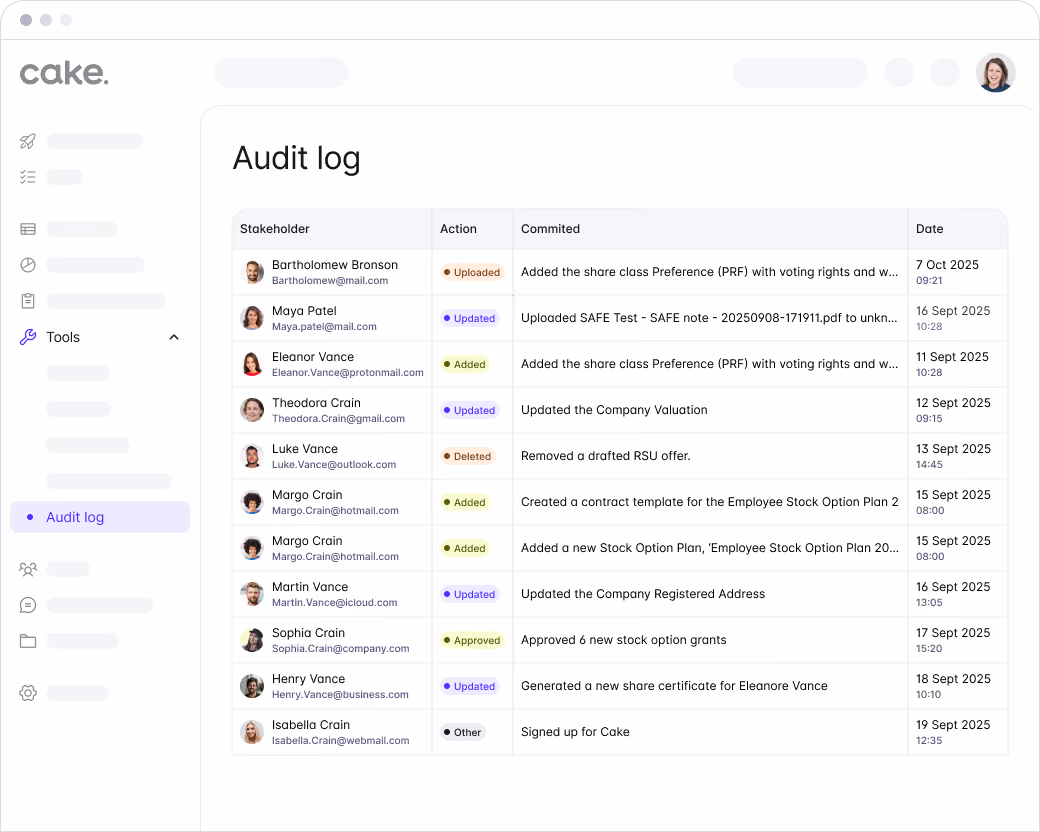Click email Theodora.Crain@gmail.com

point(338,419)
